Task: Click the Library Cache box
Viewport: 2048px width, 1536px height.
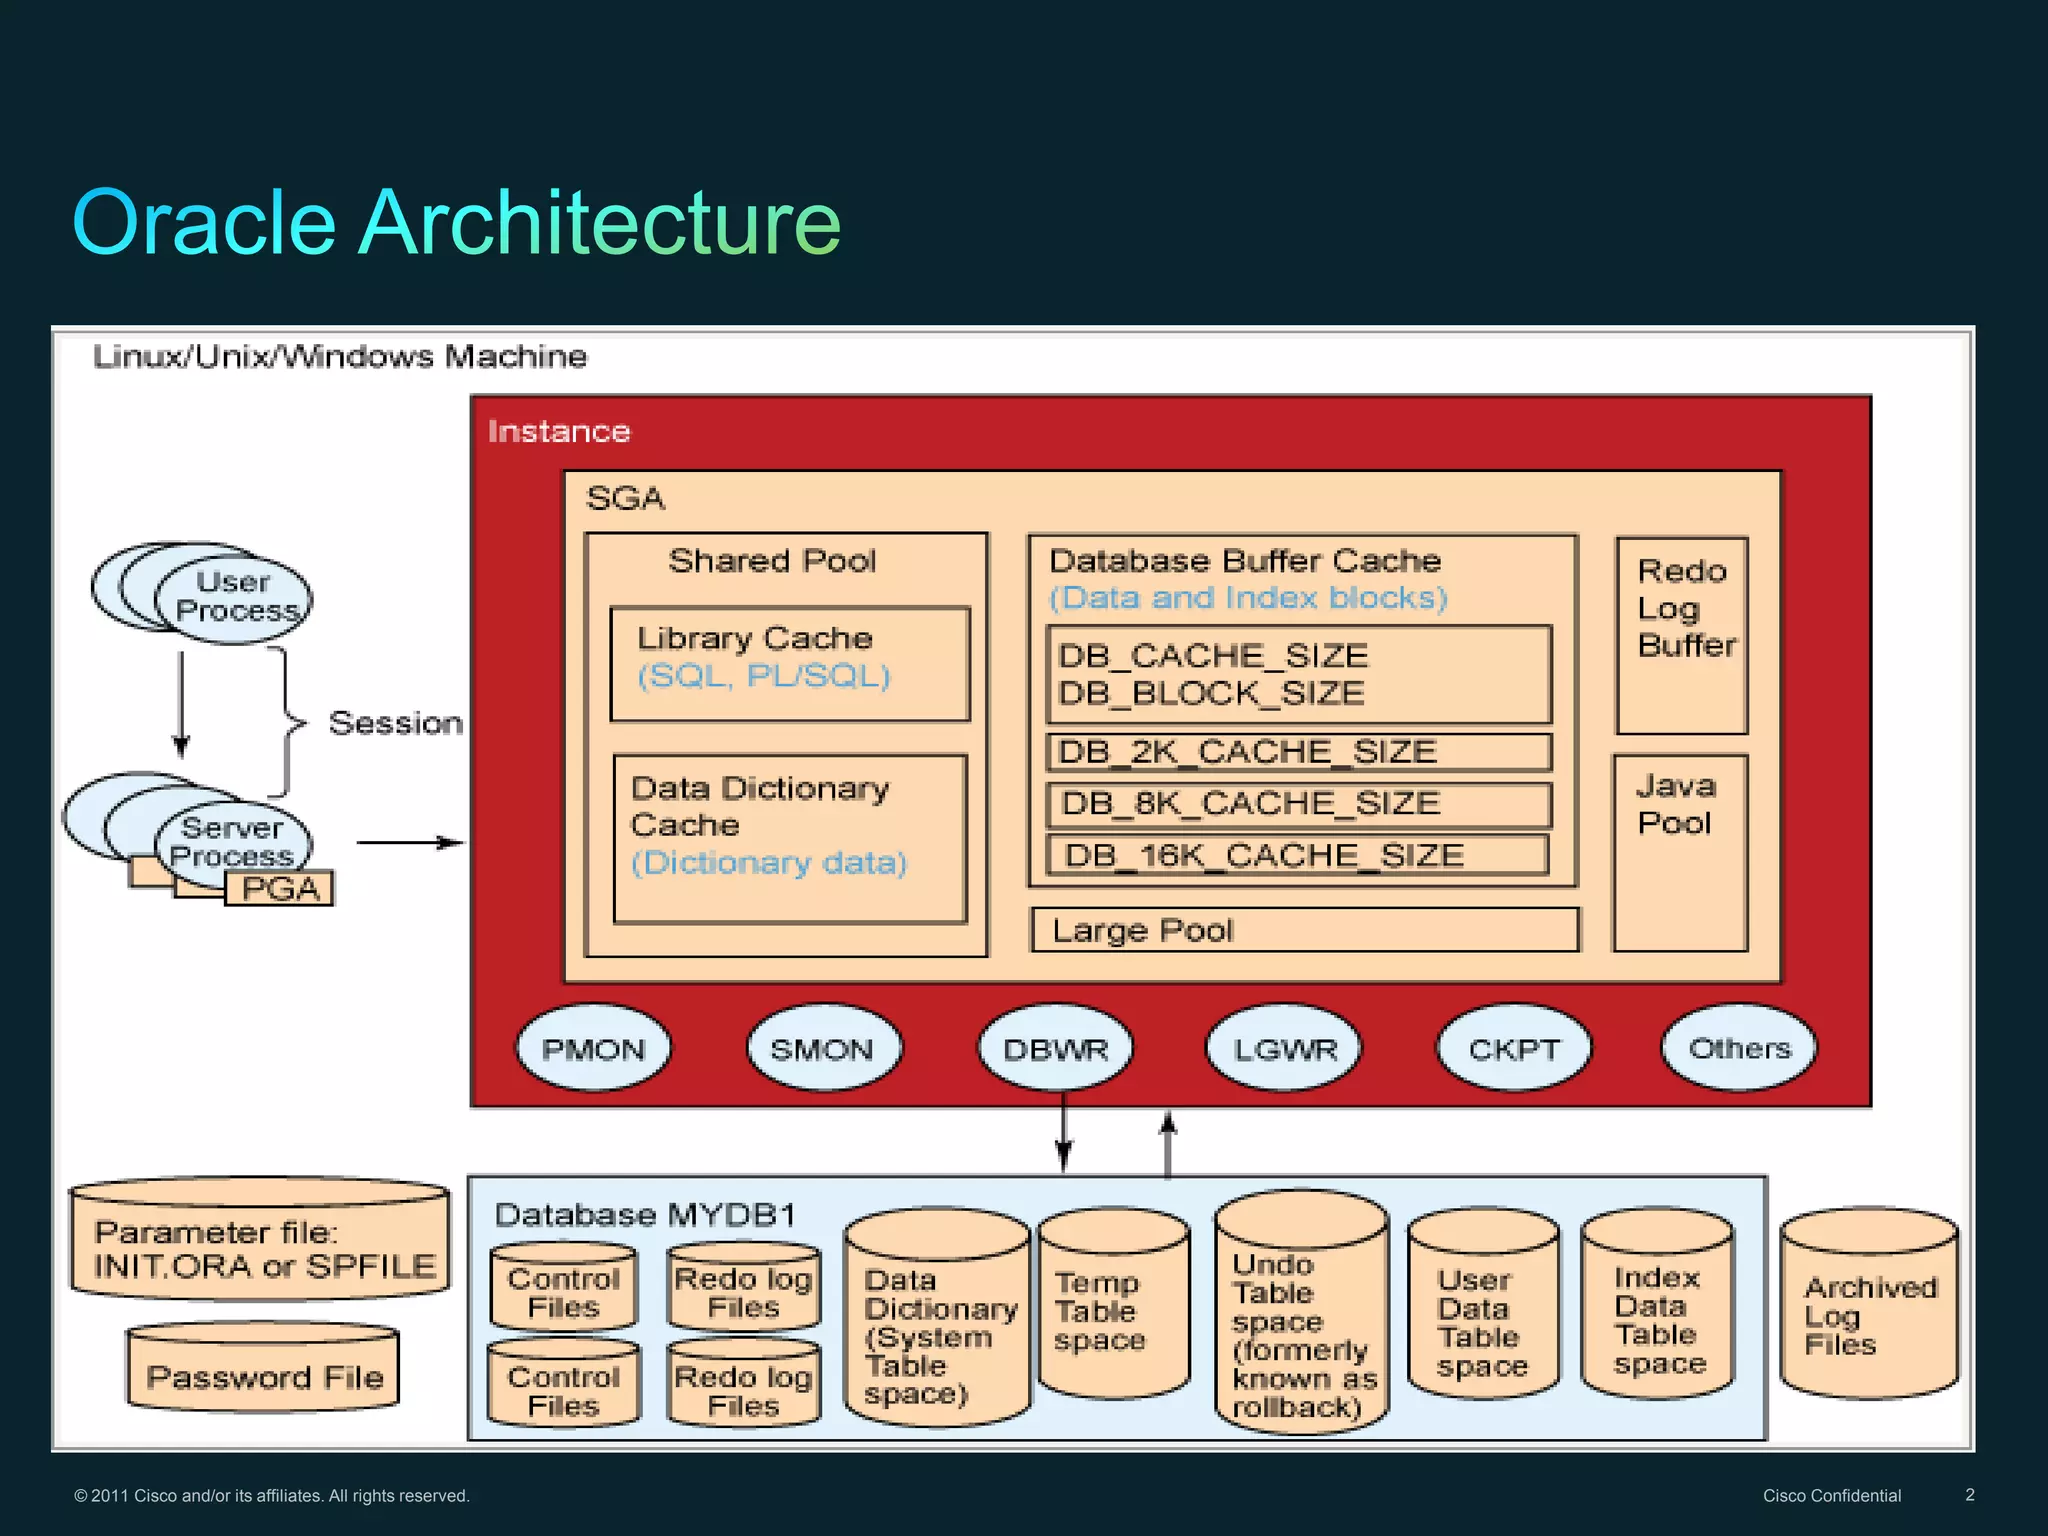Action: (x=790, y=664)
